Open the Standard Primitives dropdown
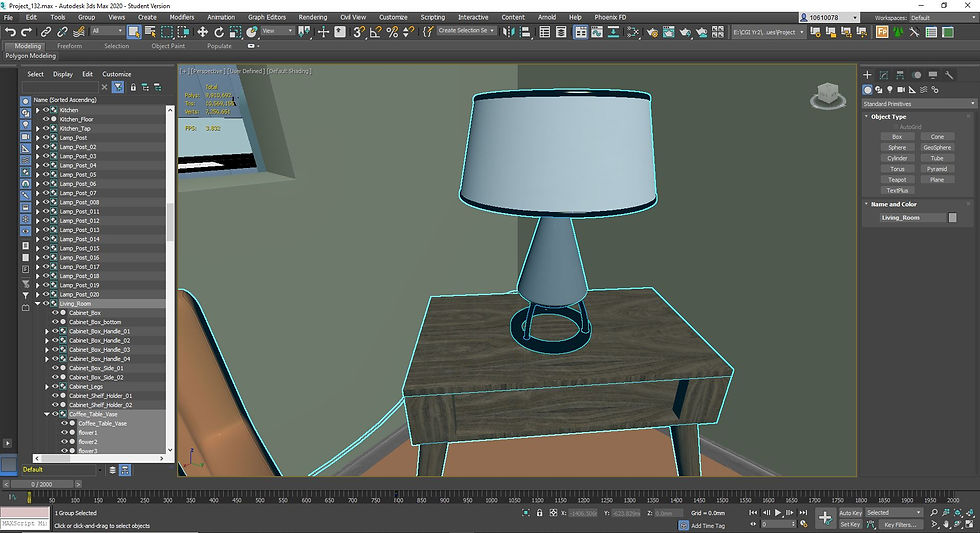Screen dimensions: 980x533 (919, 104)
